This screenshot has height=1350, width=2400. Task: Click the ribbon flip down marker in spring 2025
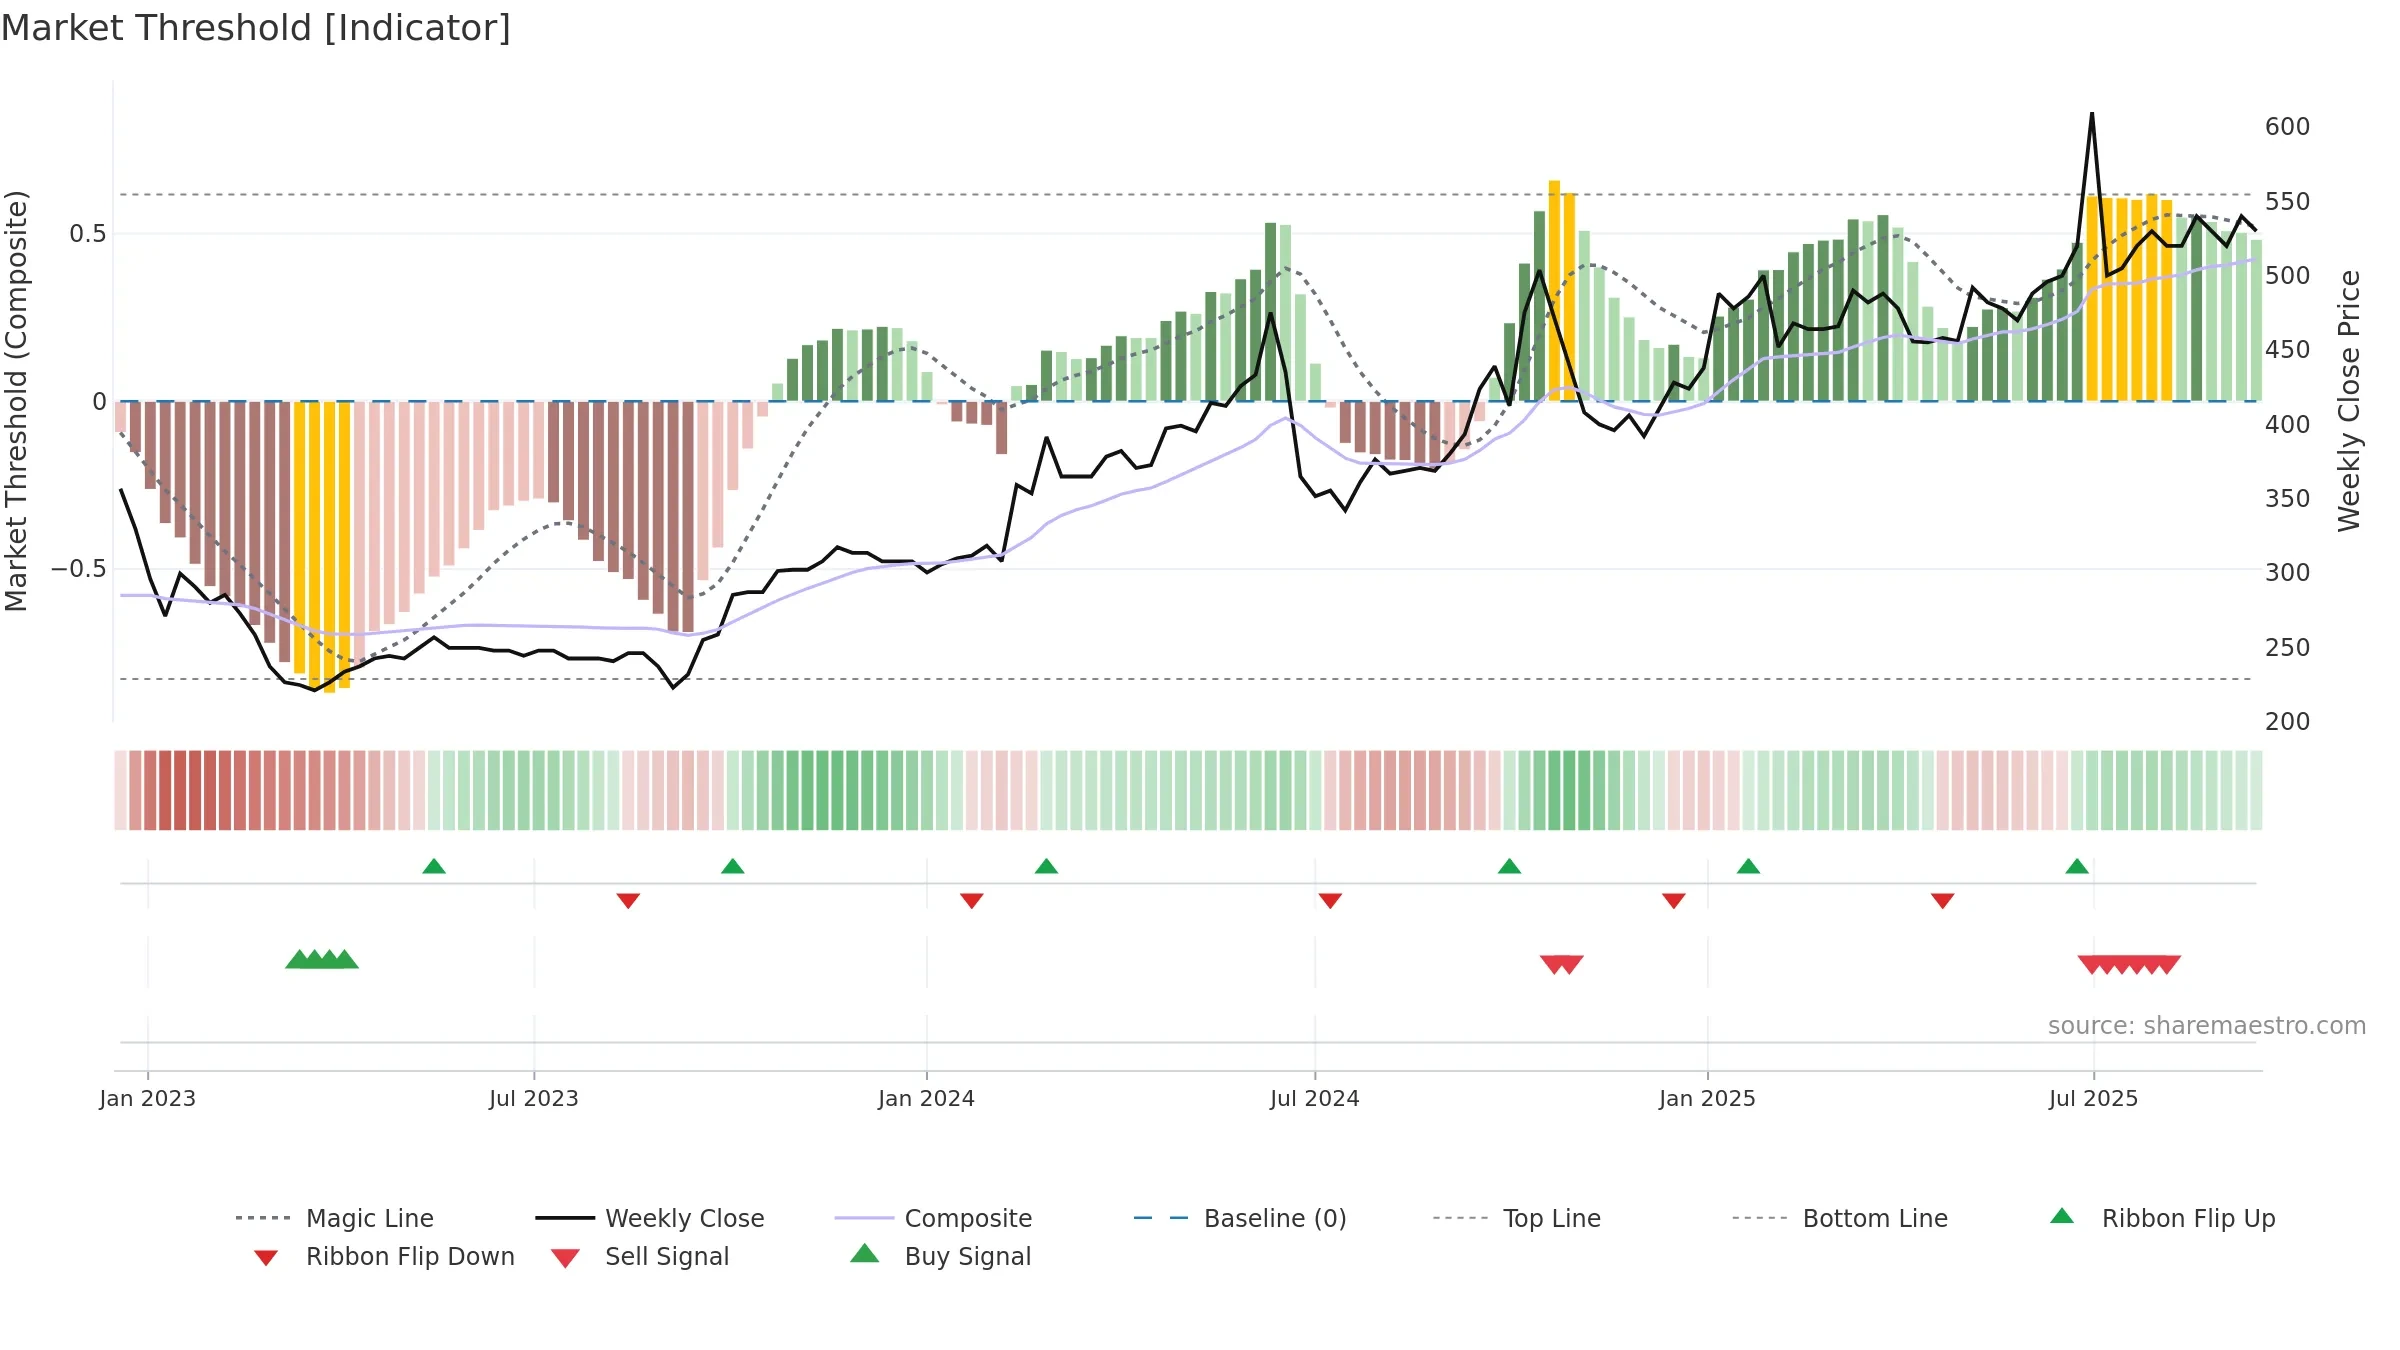[x=1943, y=900]
